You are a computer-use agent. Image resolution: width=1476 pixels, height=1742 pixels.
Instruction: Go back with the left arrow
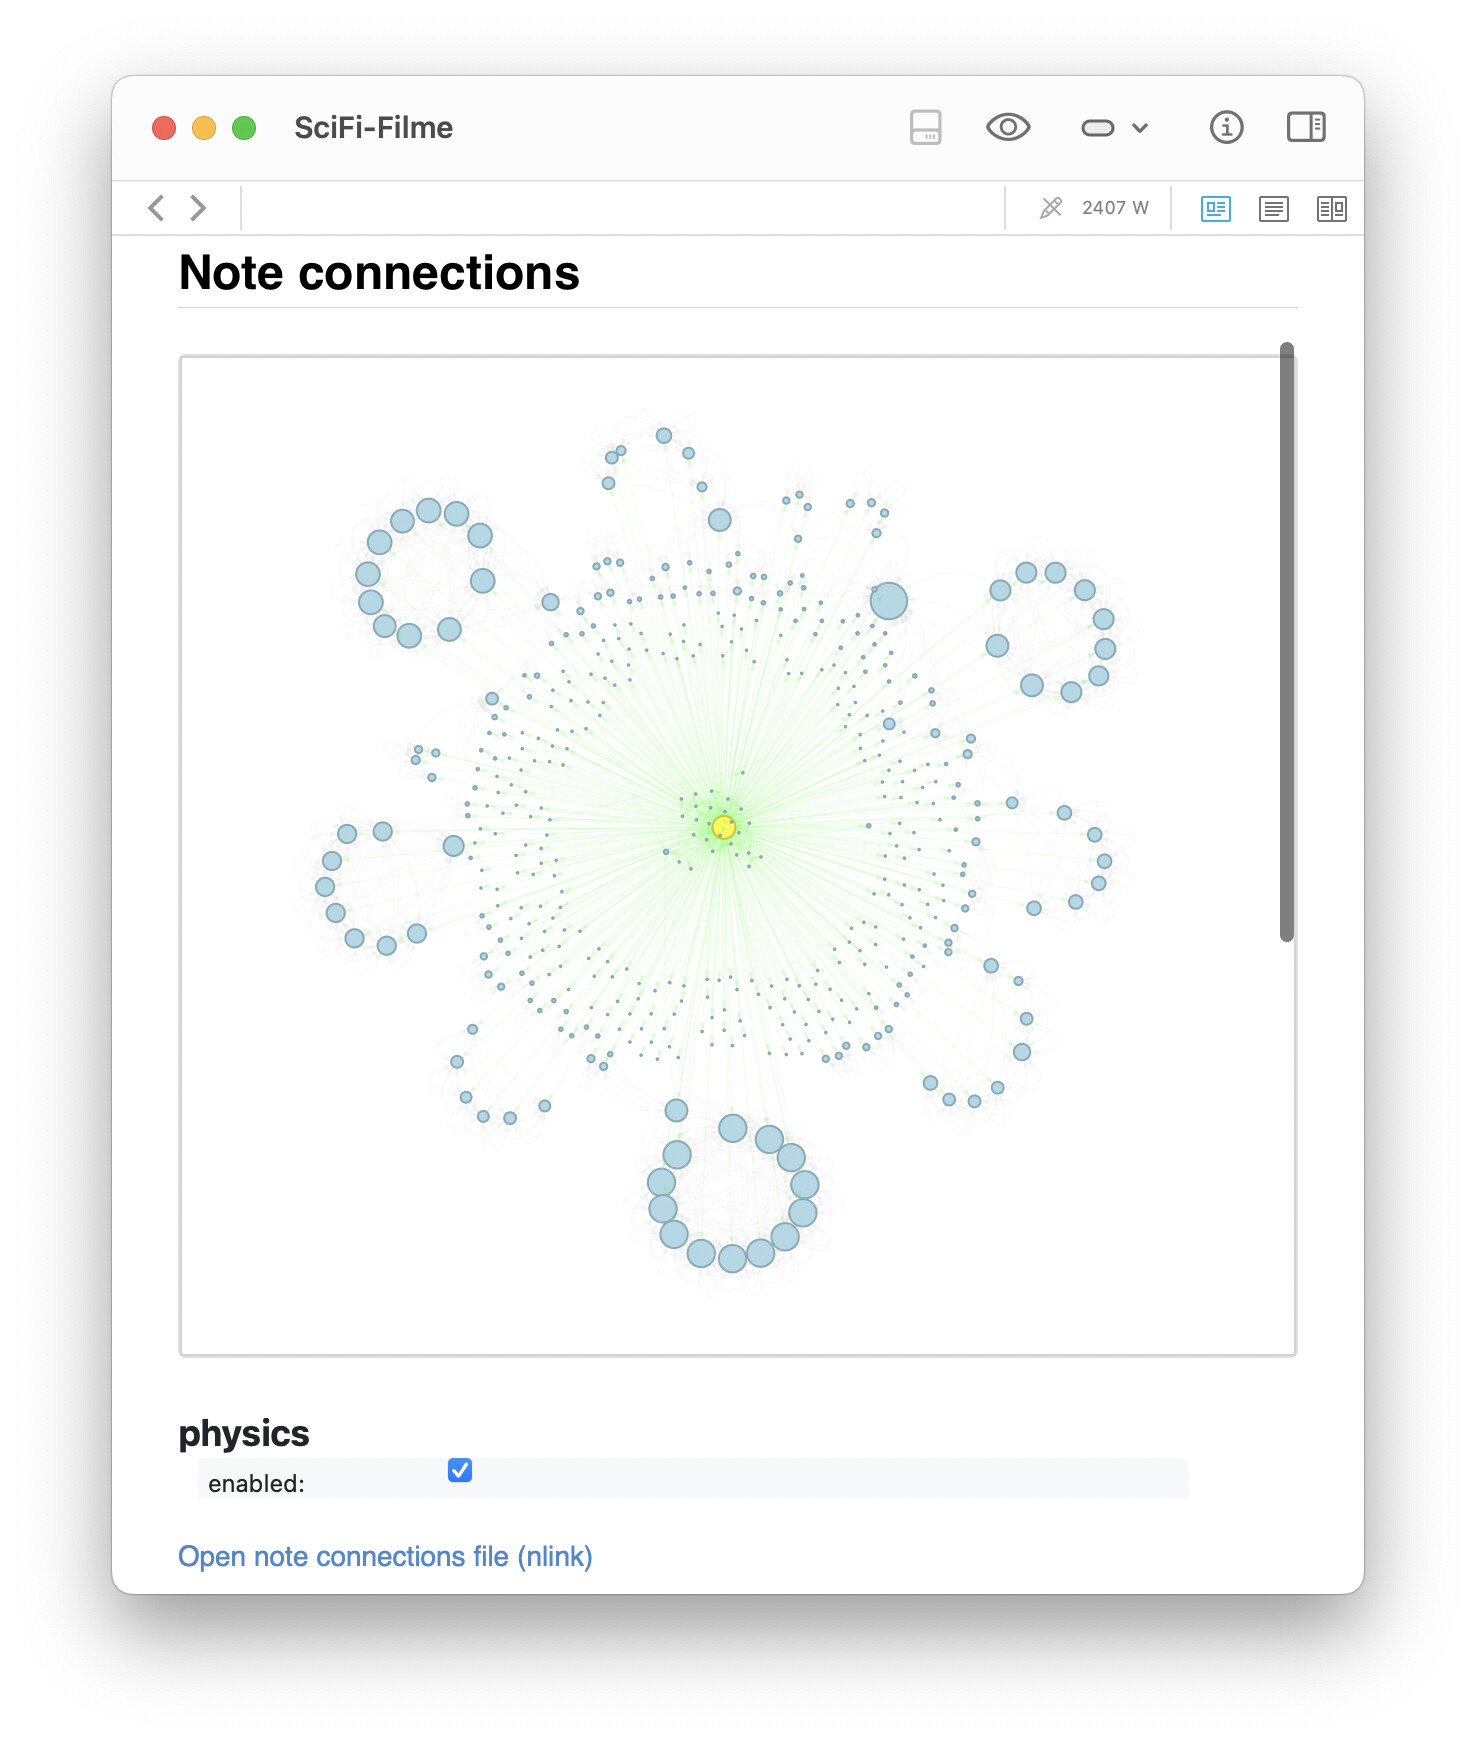(x=156, y=208)
